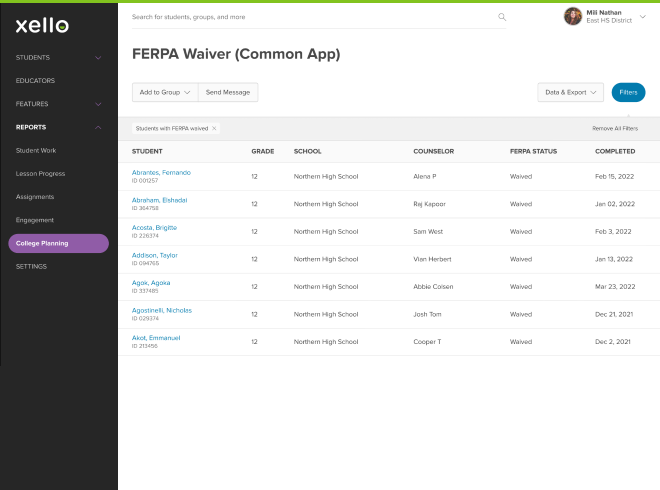The width and height of the screenshot is (660, 490).
Task: Click Mill Nathan's profile avatar
Action: coord(573,16)
